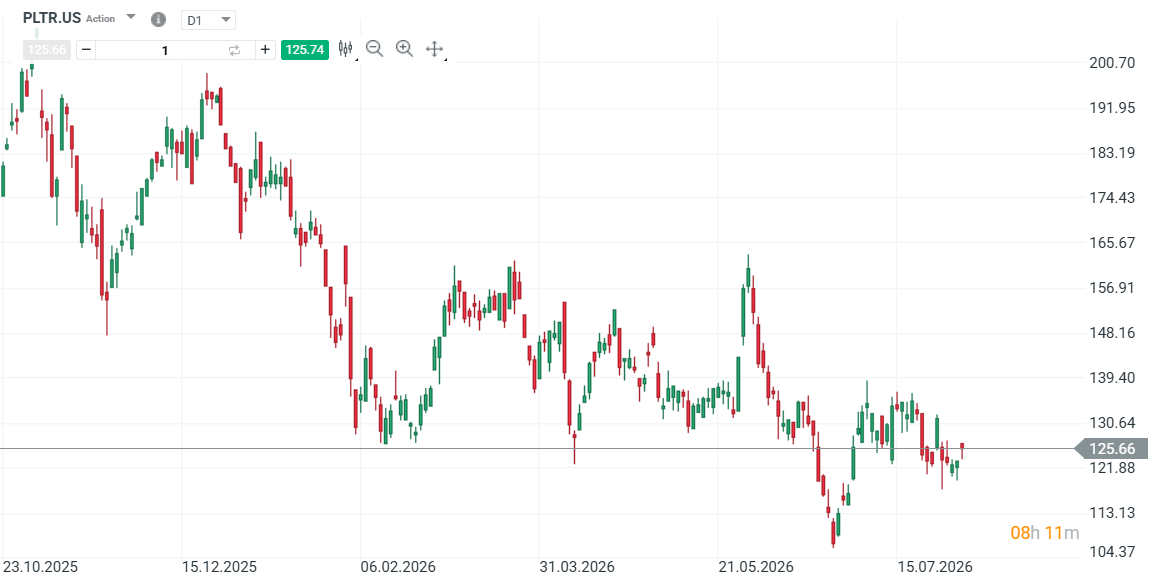1152x586 pixels.
Task: Click the 125.66 sell price button
Action: pyautogui.click(x=46, y=50)
